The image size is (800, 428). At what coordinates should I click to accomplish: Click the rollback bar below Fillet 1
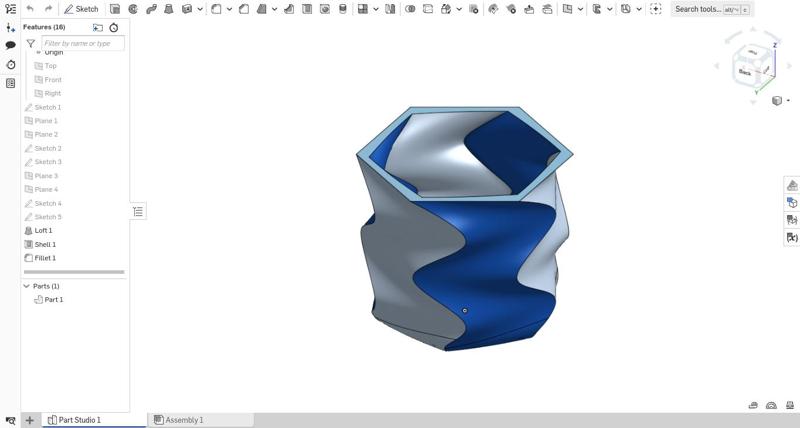coord(74,272)
